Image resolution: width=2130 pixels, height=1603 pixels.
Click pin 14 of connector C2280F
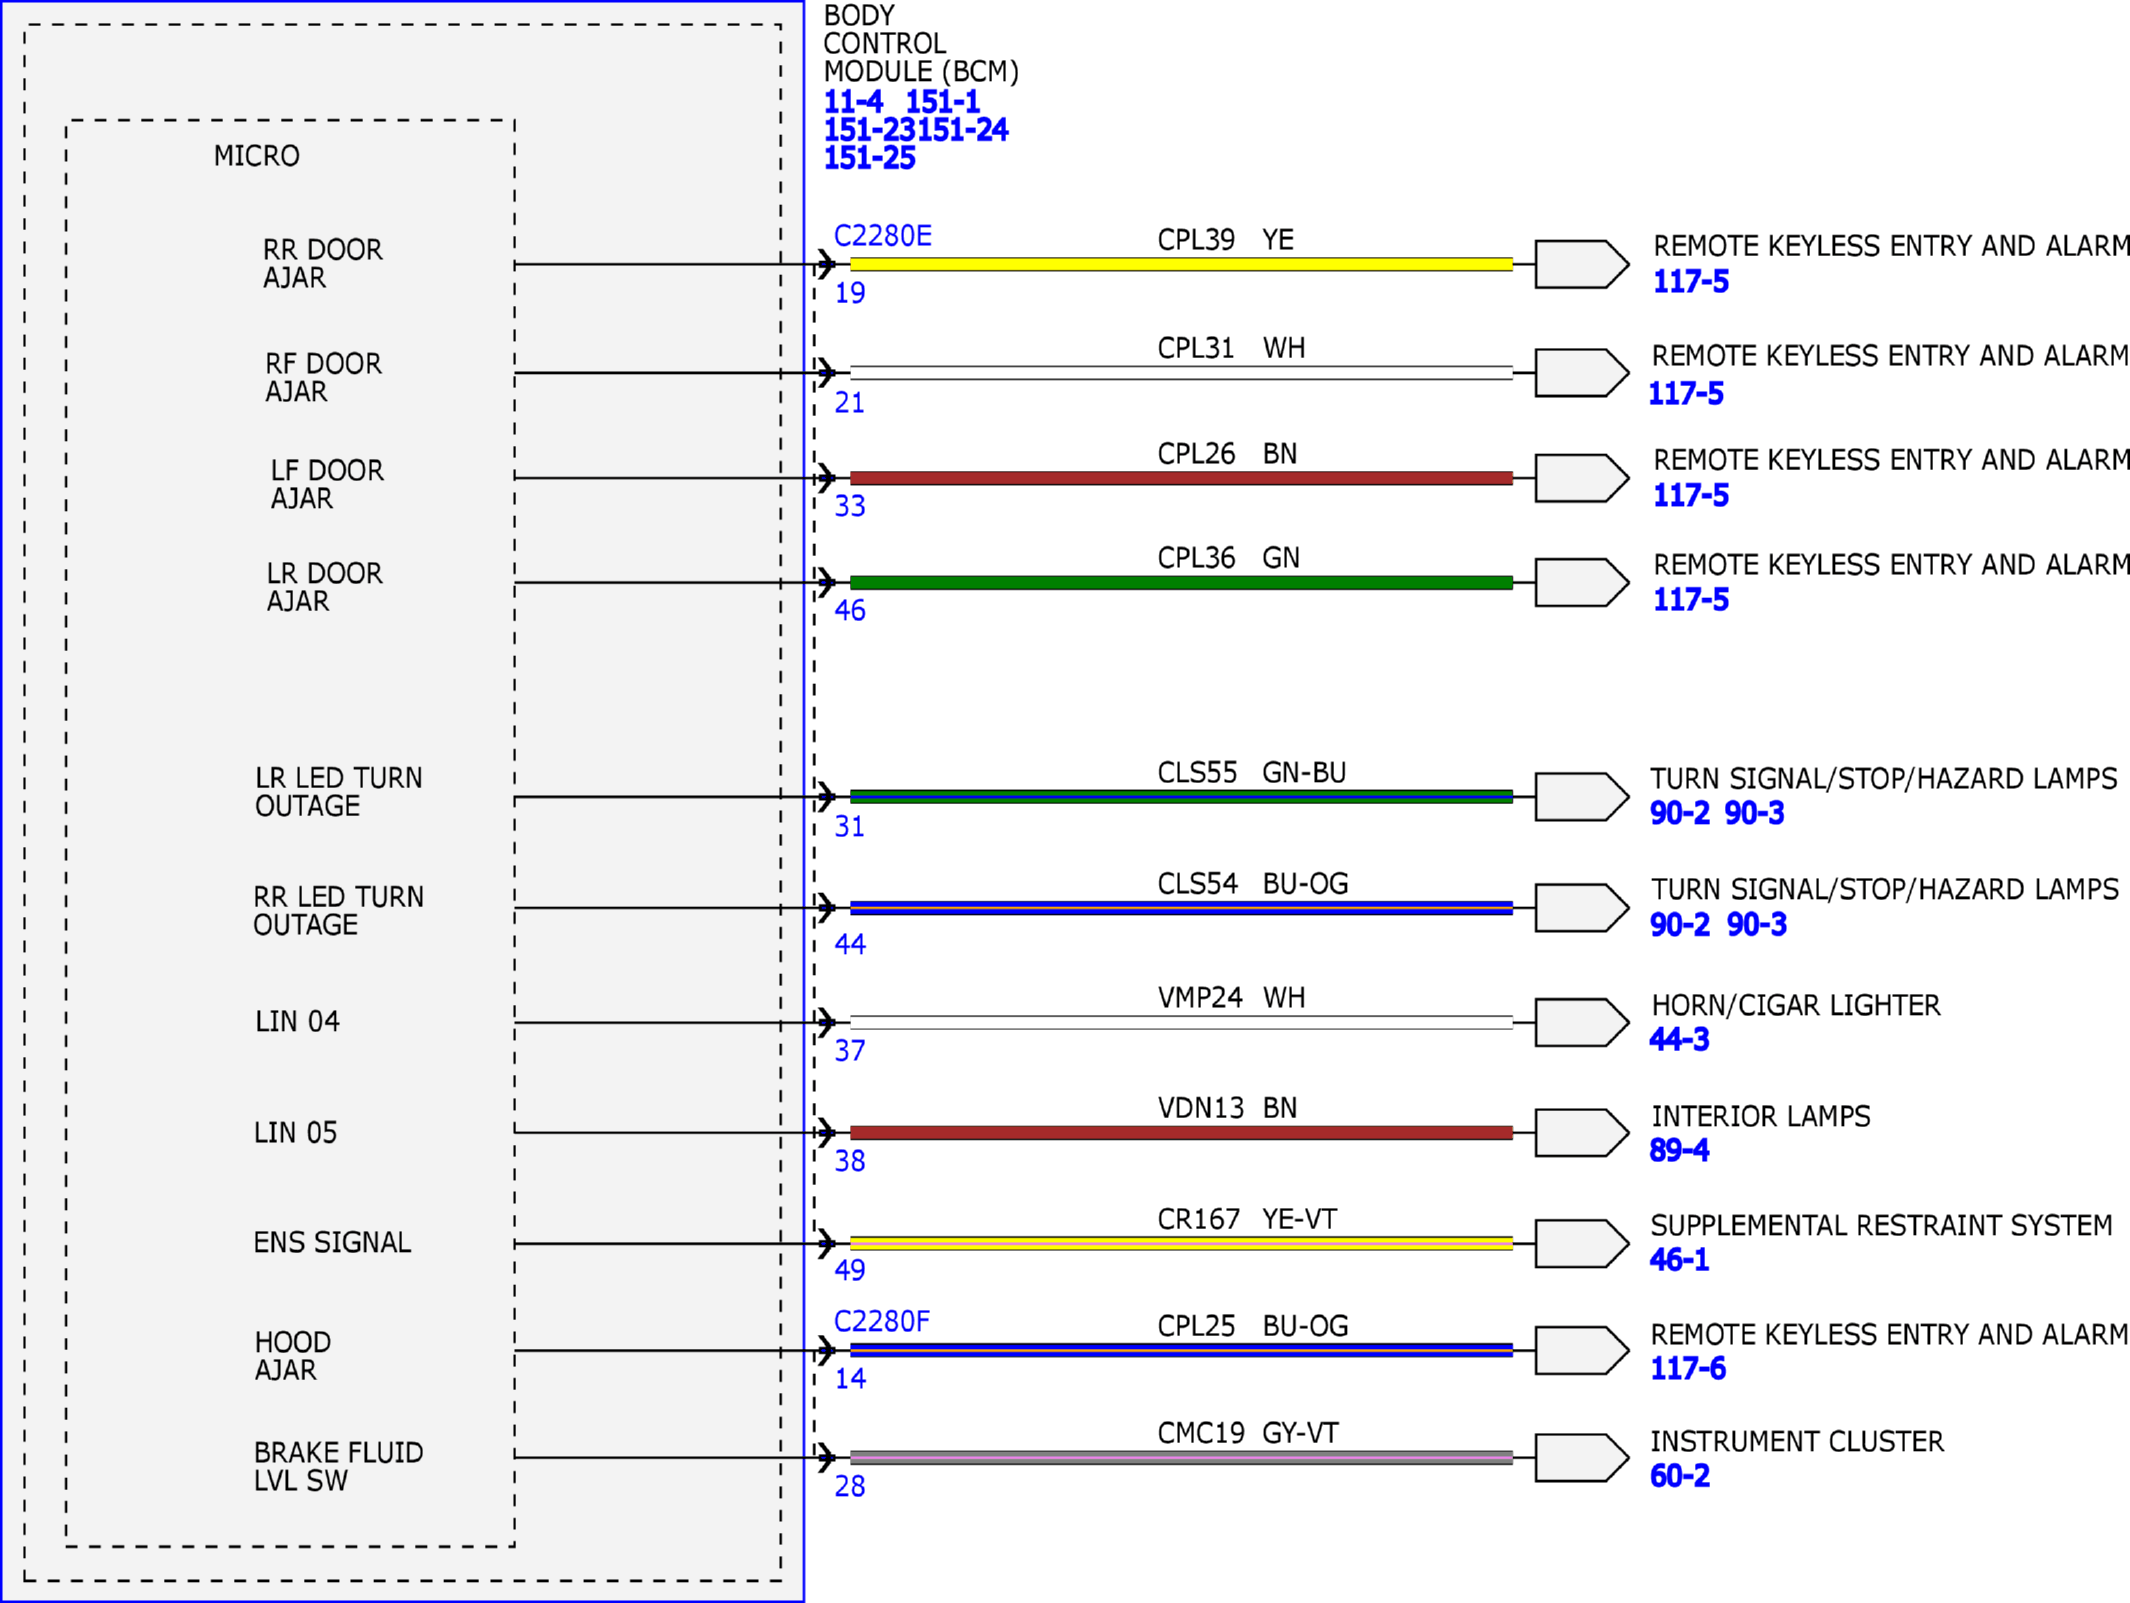pyautogui.click(x=850, y=1379)
